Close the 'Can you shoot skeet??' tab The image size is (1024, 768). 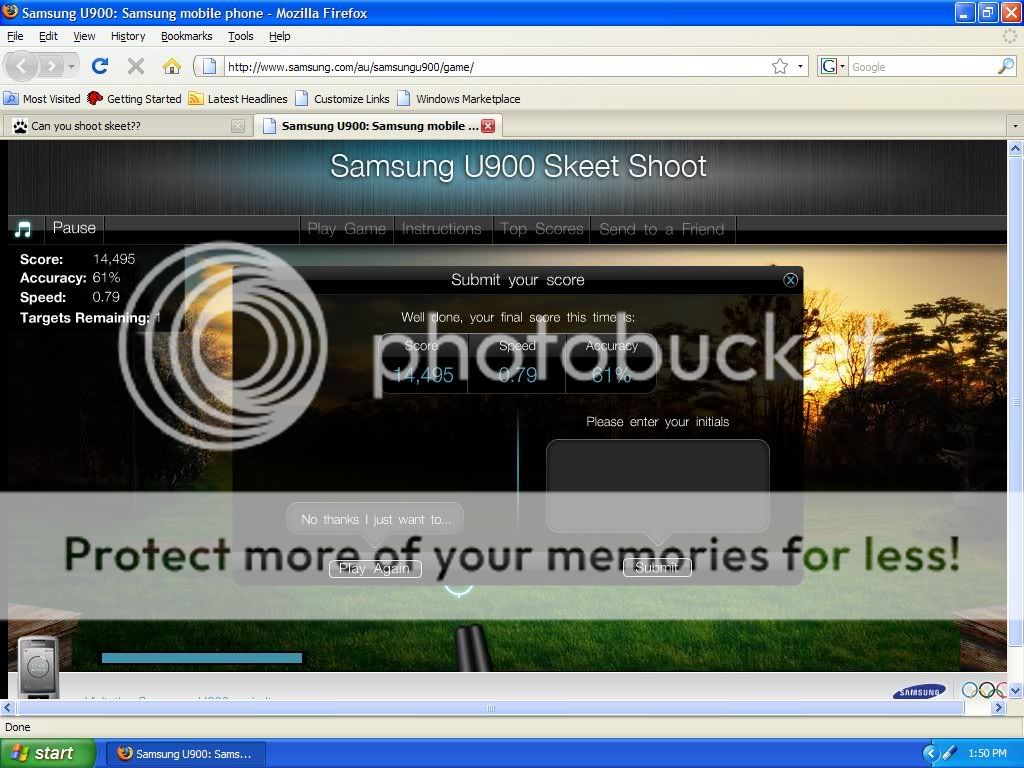click(238, 126)
